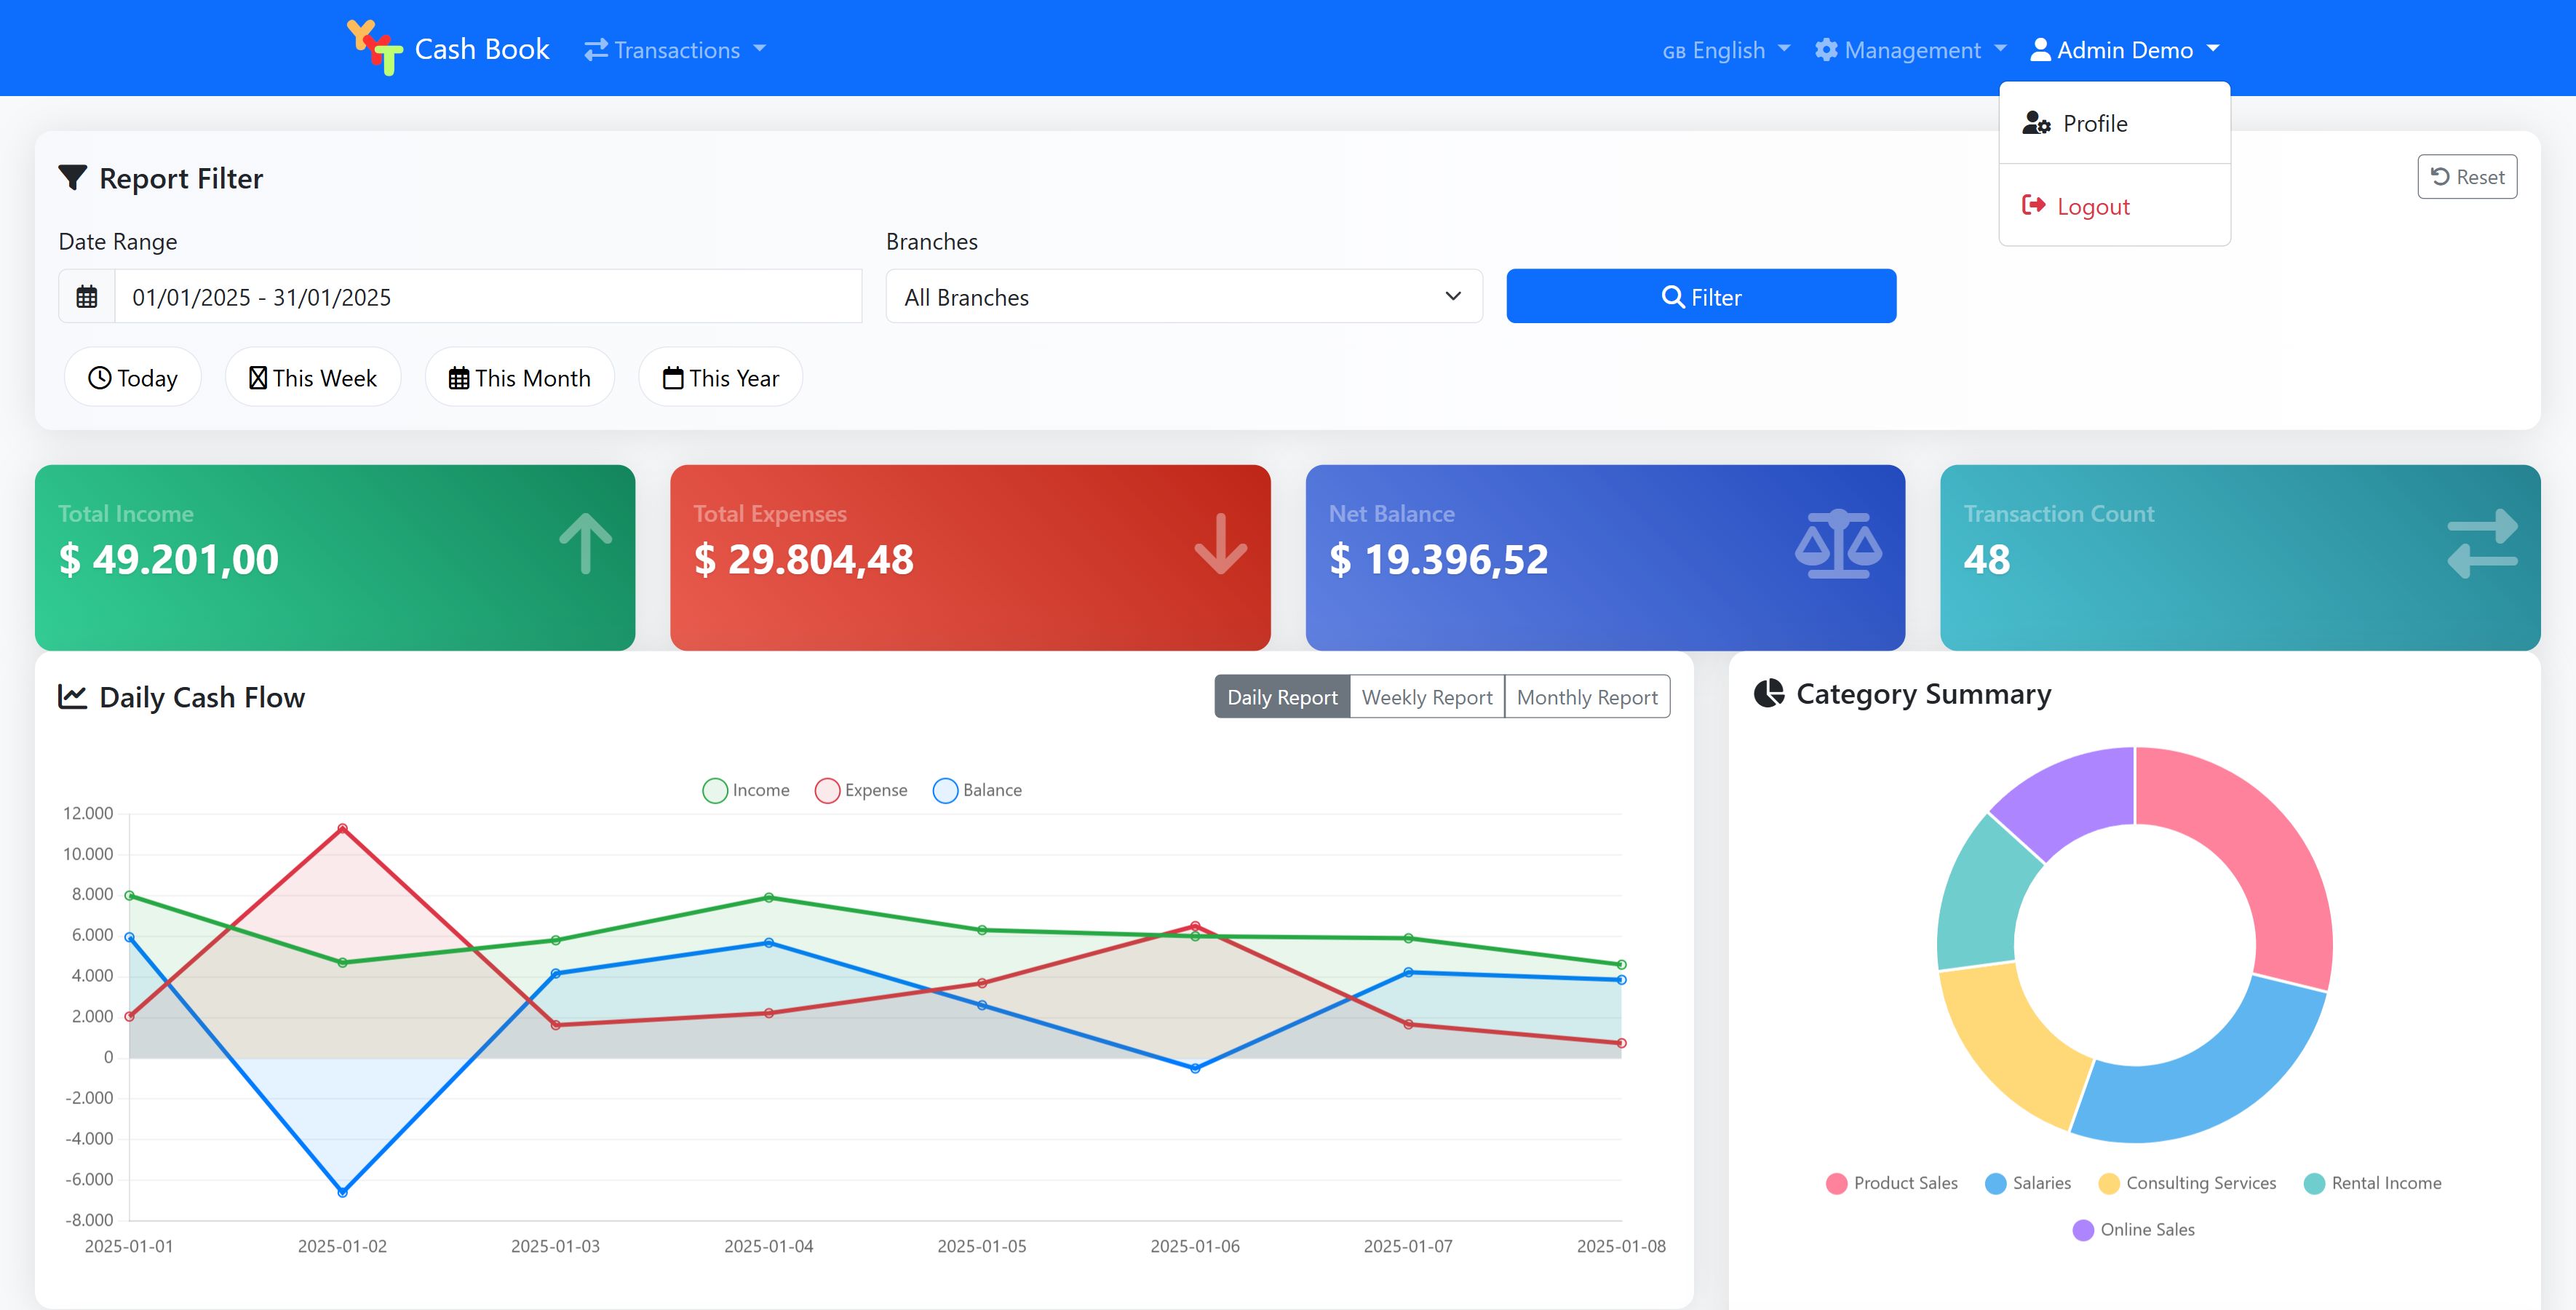The image size is (2576, 1310).
Task: Click the down arrow icon on Total Expenses
Action: 1220,544
